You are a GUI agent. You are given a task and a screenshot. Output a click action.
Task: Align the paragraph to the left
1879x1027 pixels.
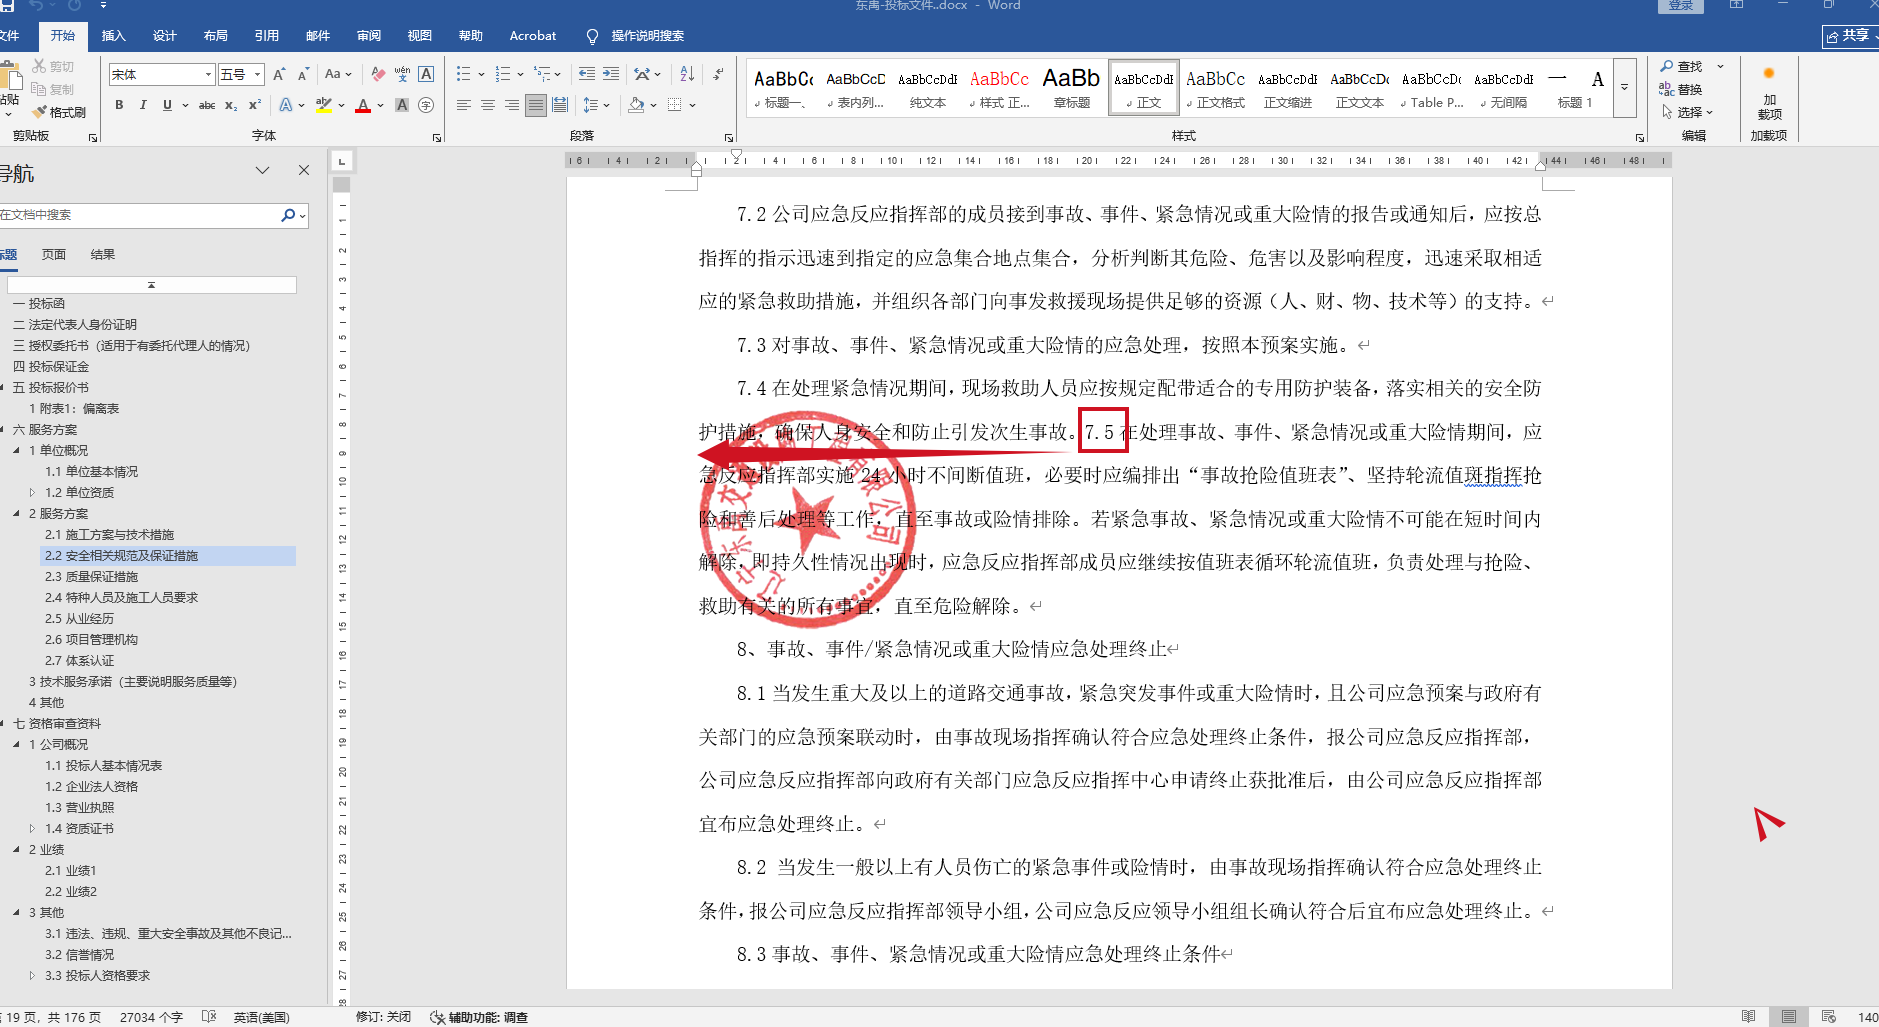point(464,105)
